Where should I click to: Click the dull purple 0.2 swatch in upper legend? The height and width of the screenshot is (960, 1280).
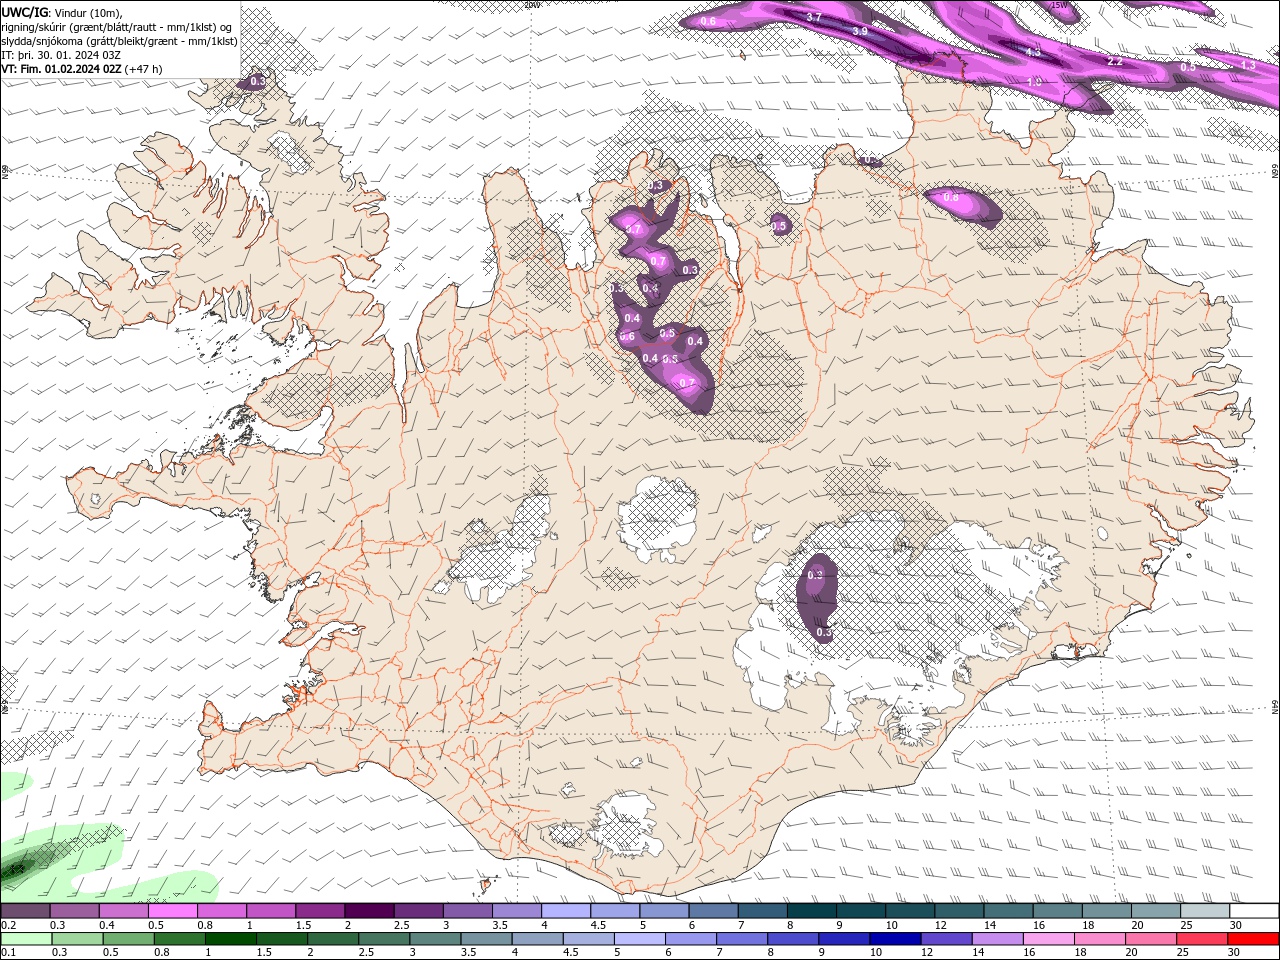pos(25,911)
